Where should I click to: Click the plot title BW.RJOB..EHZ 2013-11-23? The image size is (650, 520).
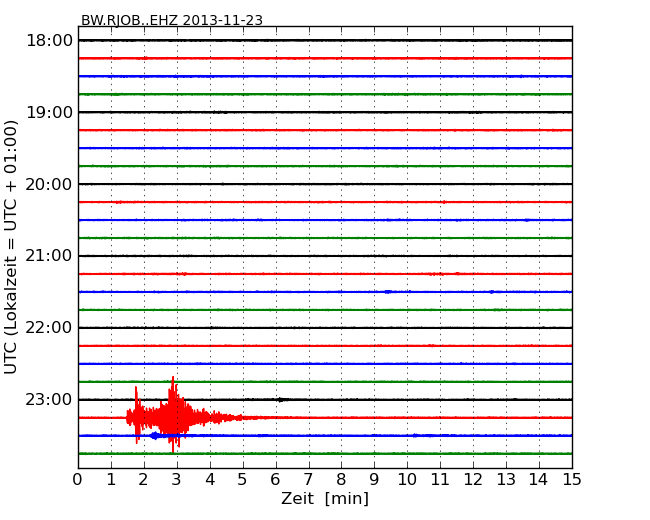tap(172, 20)
